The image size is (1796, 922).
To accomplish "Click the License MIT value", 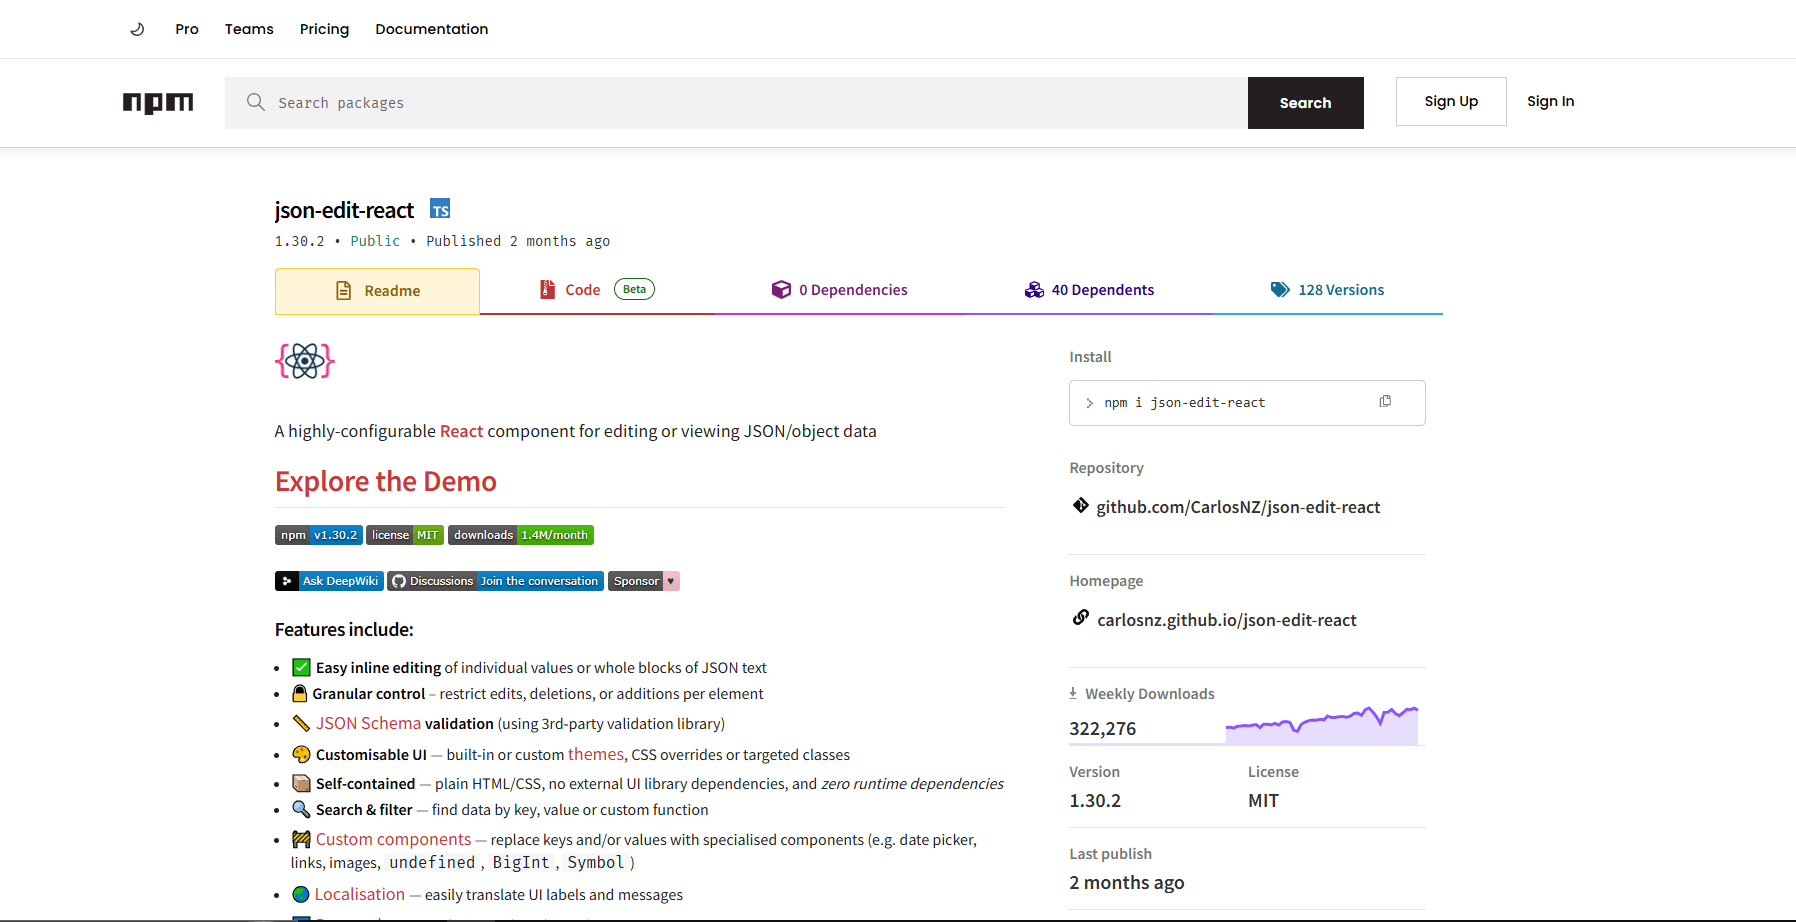I will click(1263, 801).
